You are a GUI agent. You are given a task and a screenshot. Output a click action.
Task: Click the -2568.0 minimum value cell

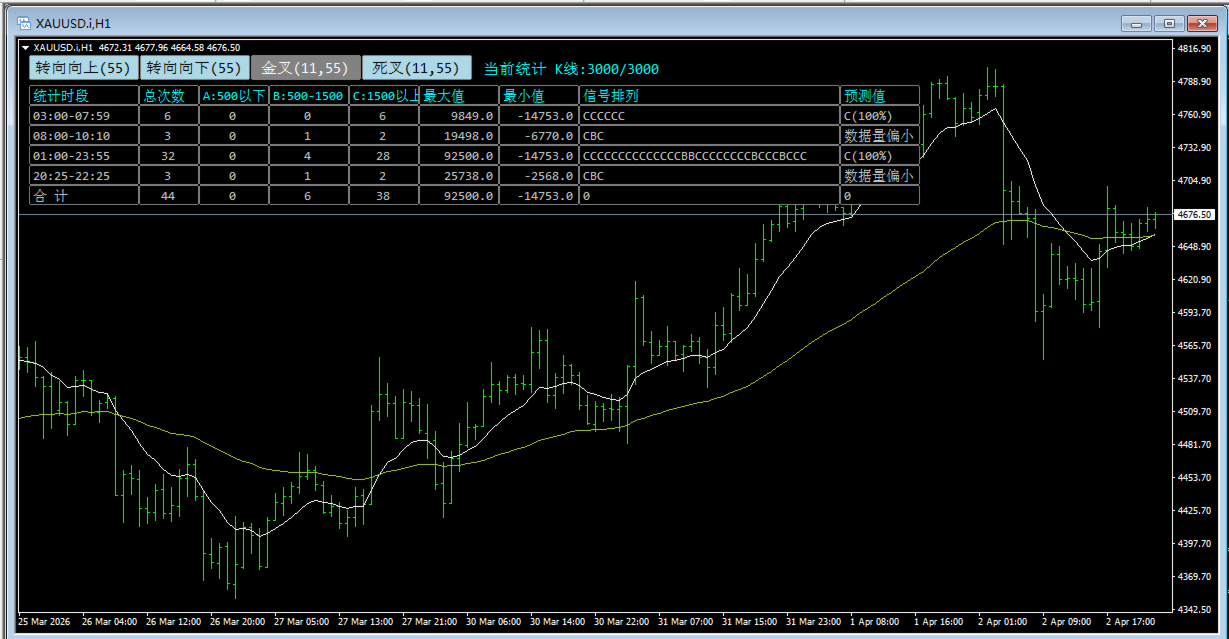pos(539,176)
